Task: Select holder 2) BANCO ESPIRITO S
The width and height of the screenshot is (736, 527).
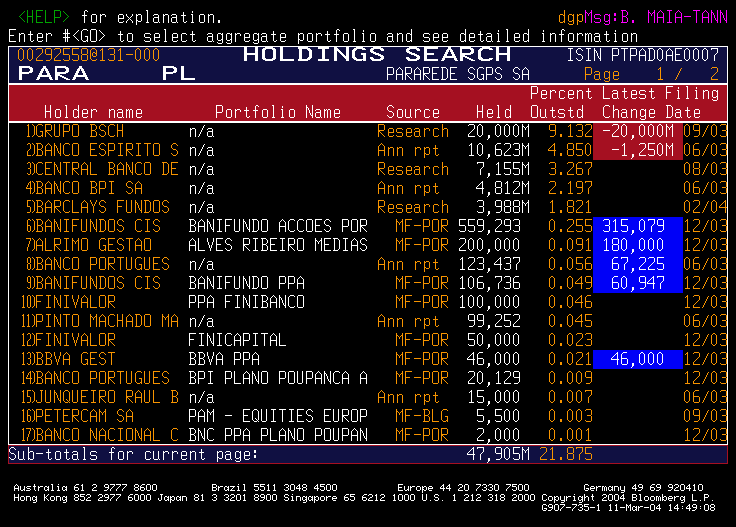Action: pyautogui.click(x=102, y=150)
